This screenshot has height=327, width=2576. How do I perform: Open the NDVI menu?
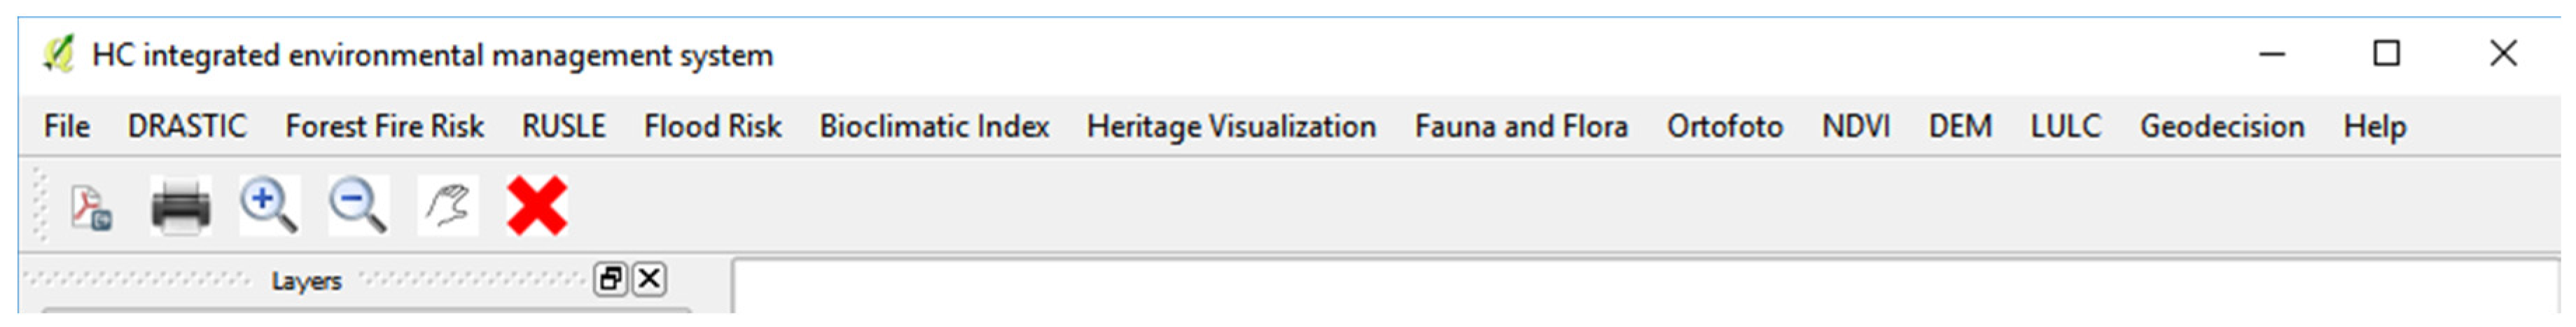[1856, 127]
